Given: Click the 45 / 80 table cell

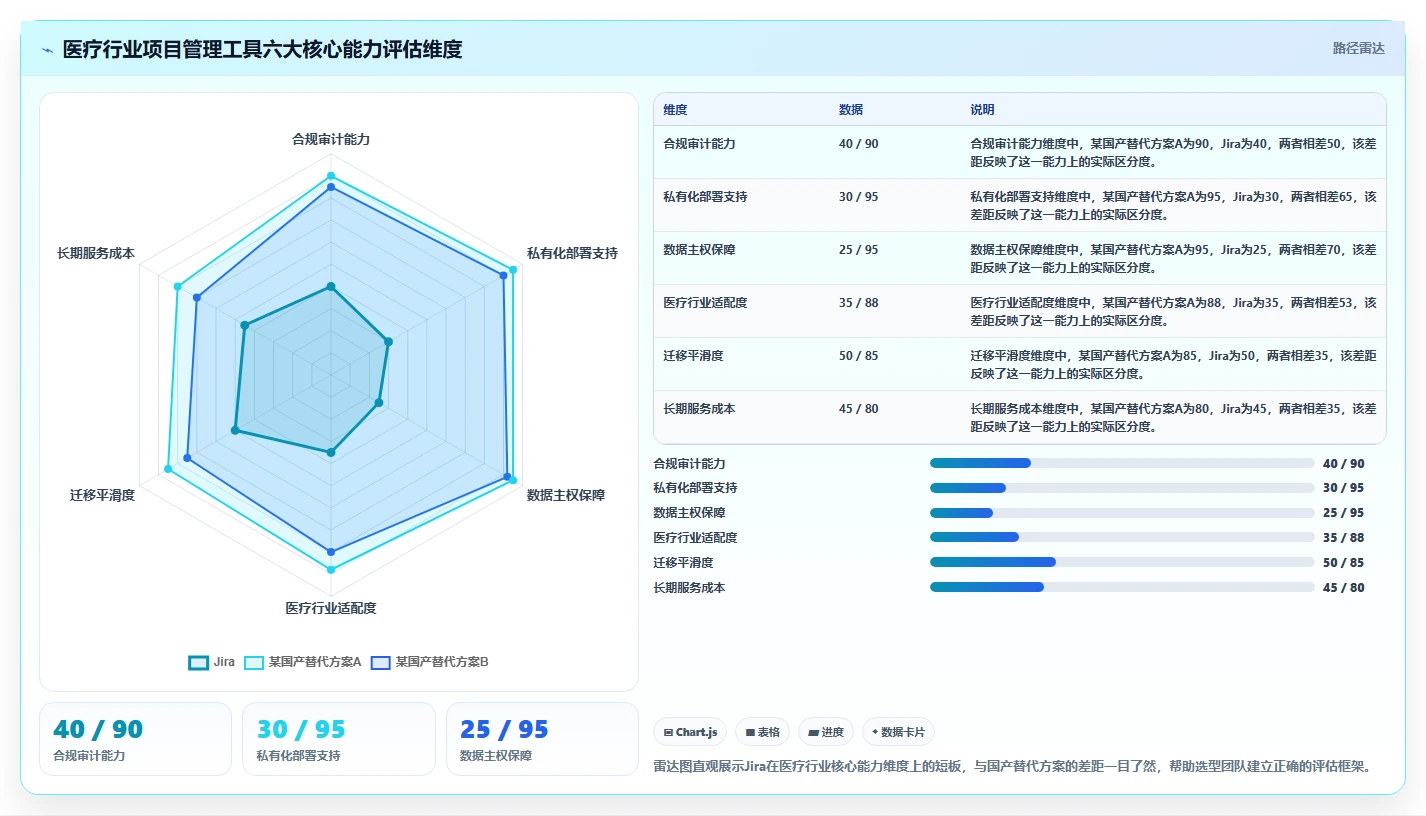Looking at the screenshot, I should pyautogui.click(x=859, y=409).
